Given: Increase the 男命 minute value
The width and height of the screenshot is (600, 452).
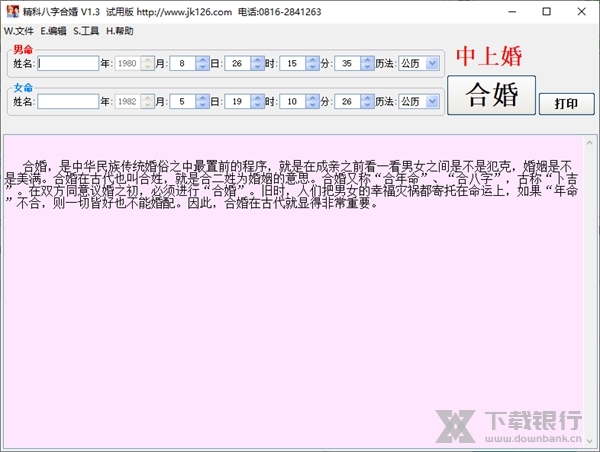Looking at the screenshot, I should (x=368, y=60).
